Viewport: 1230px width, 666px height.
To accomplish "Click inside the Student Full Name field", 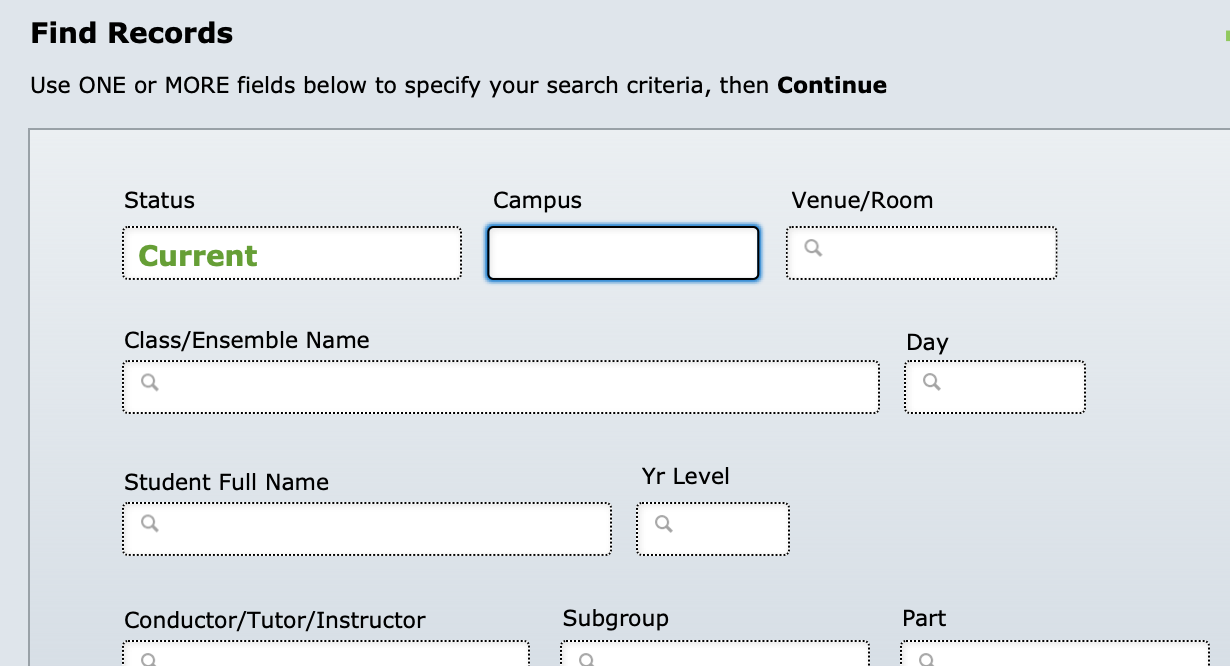I will (x=367, y=529).
